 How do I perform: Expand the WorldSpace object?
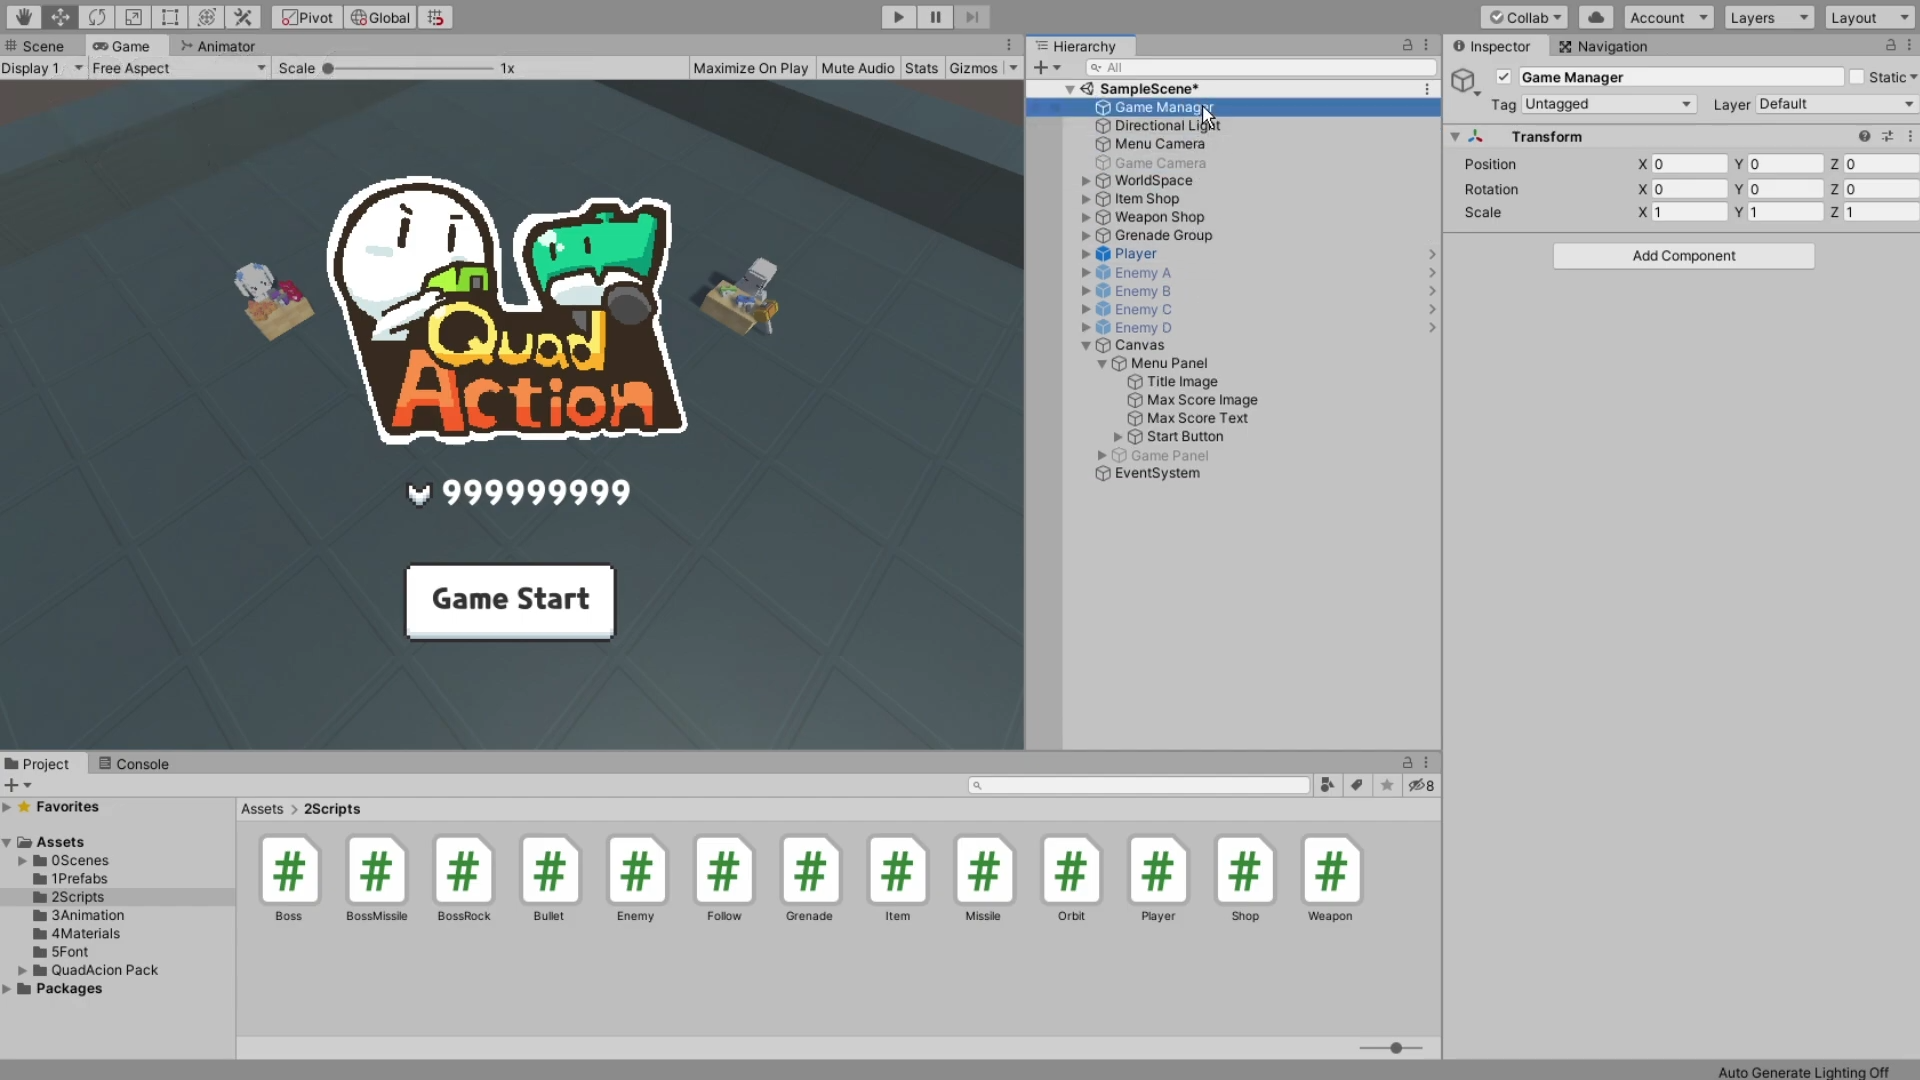(x=1086, y=181)
